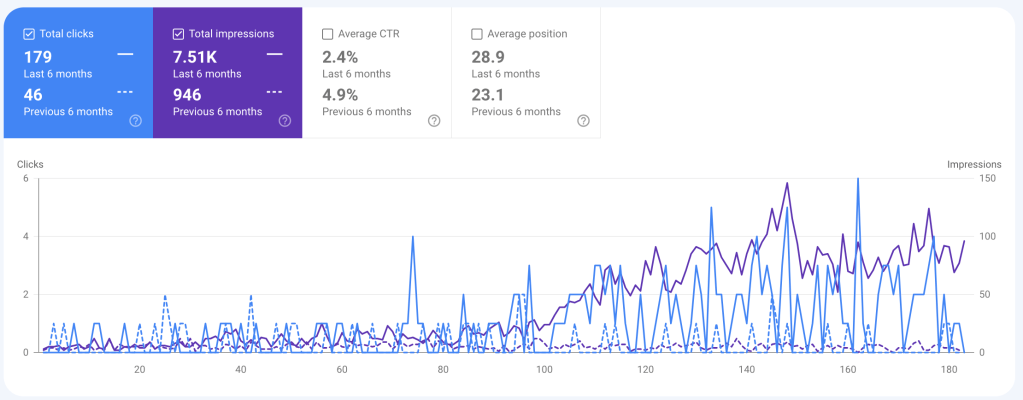Click solid line legend beside 179 clicks
The image size is (1023, 400).
point(125,55)
